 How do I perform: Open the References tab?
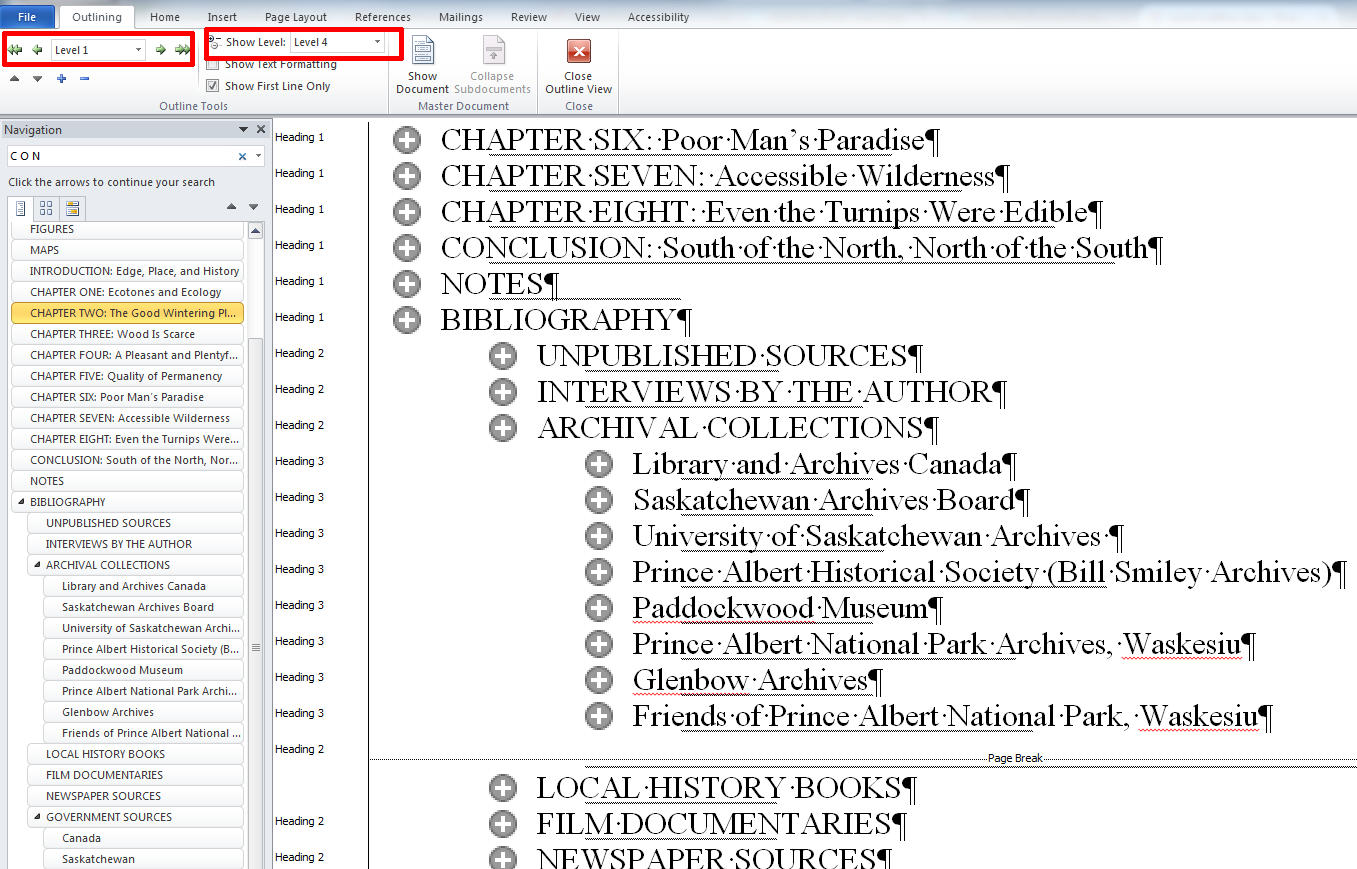(x=382, y=17)
